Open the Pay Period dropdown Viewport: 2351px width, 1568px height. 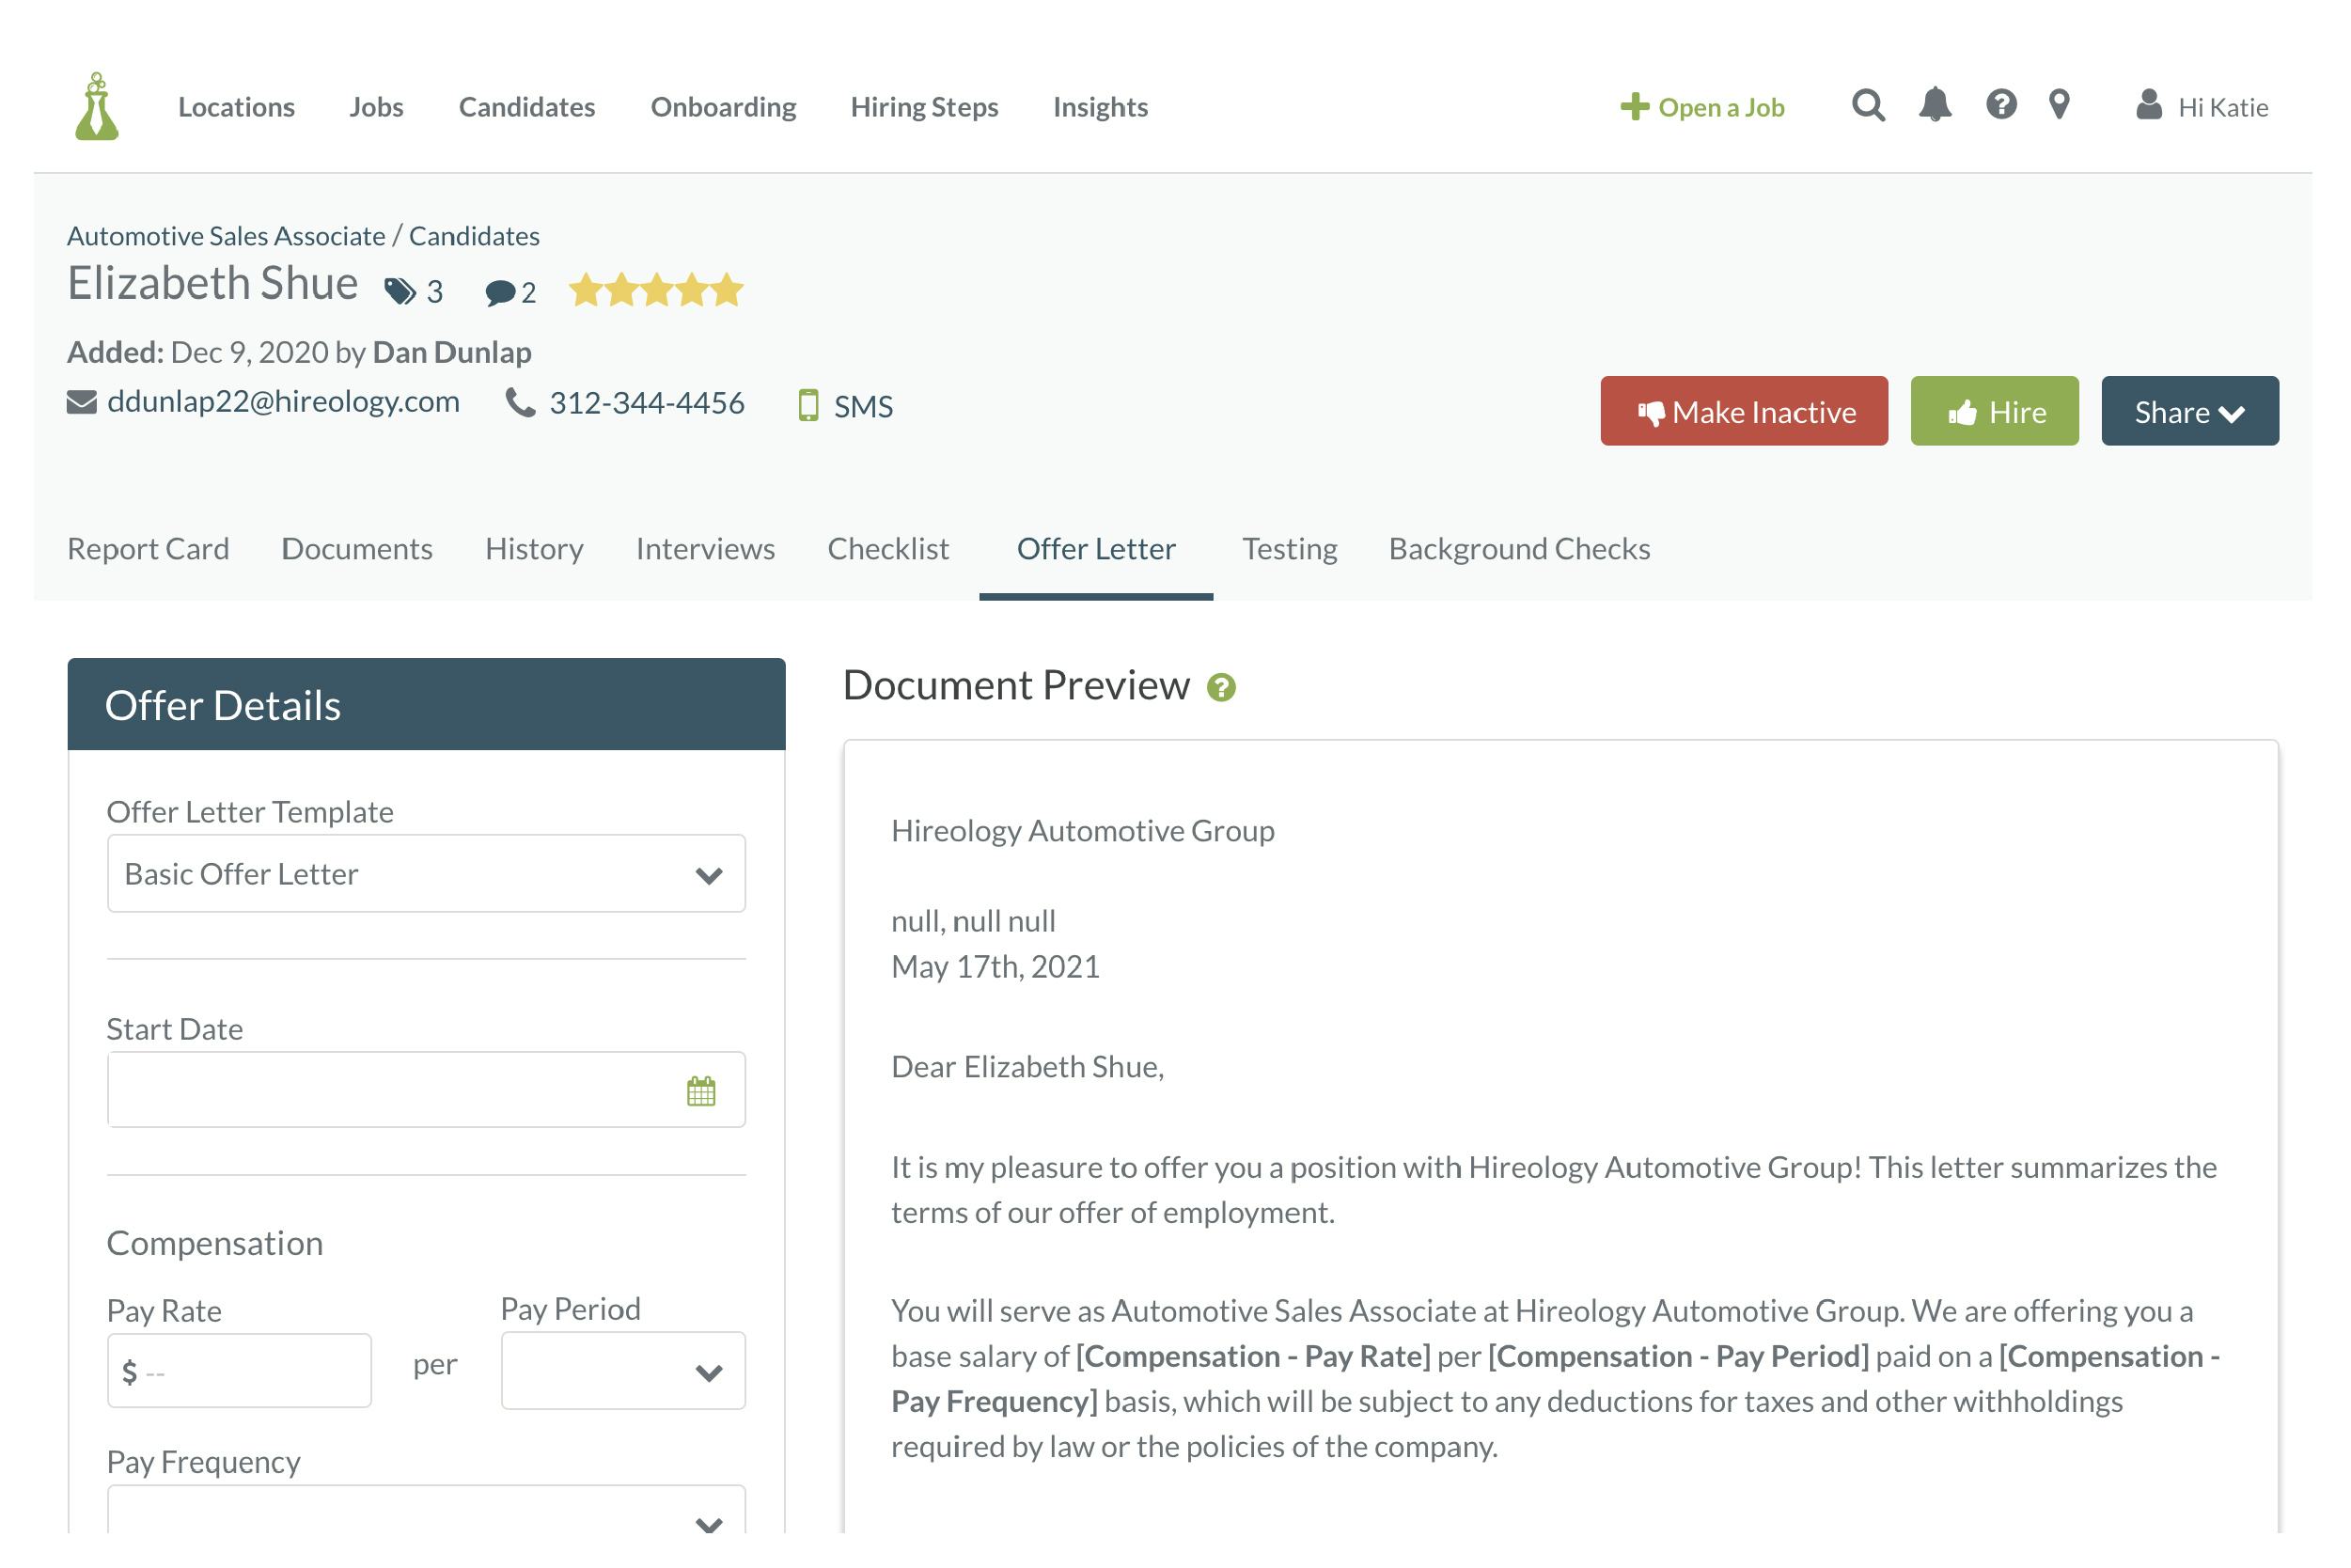pyautogui.click(x=623, y=1371)
